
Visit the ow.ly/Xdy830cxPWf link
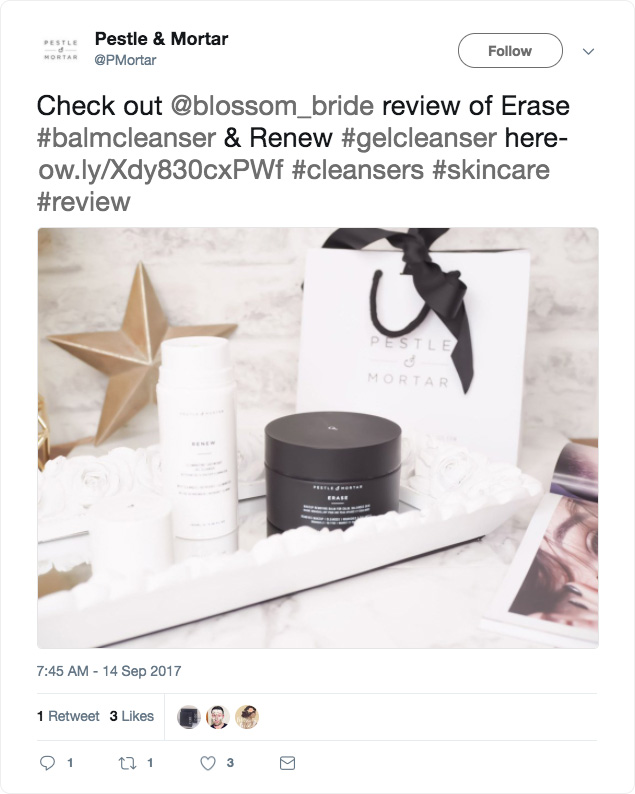point(161,170)
